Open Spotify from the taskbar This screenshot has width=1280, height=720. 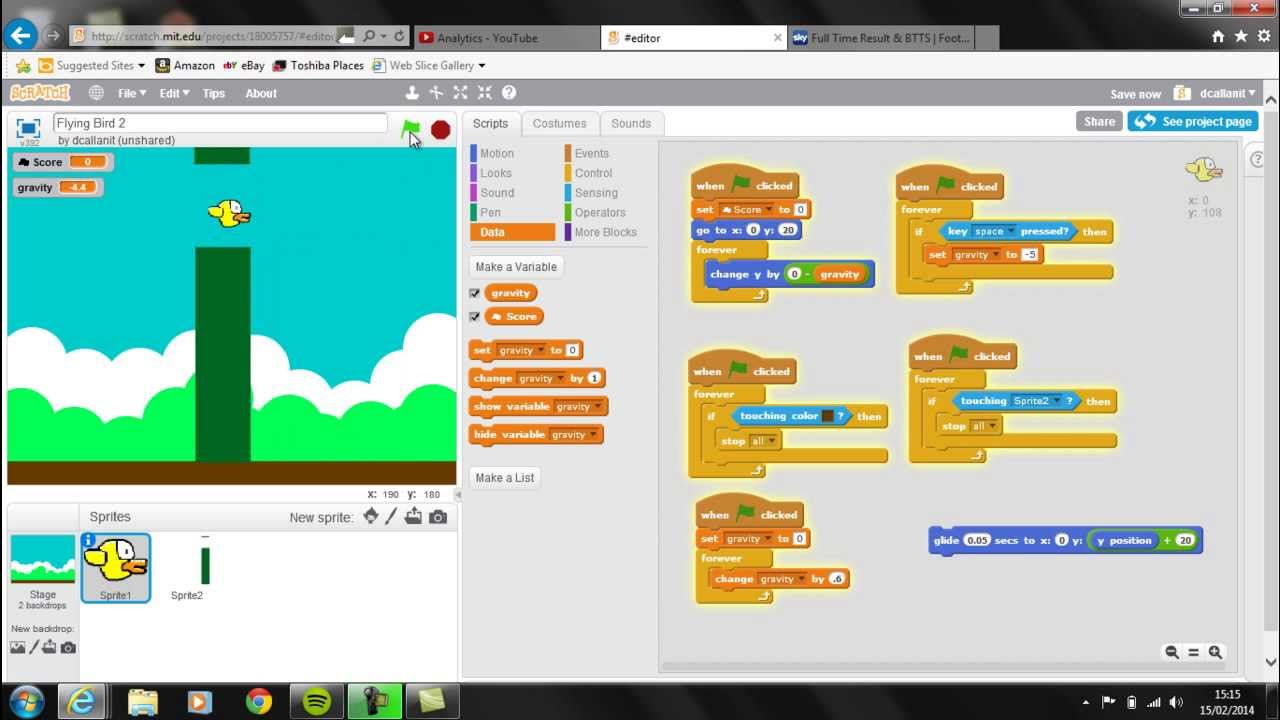[317, 701]
